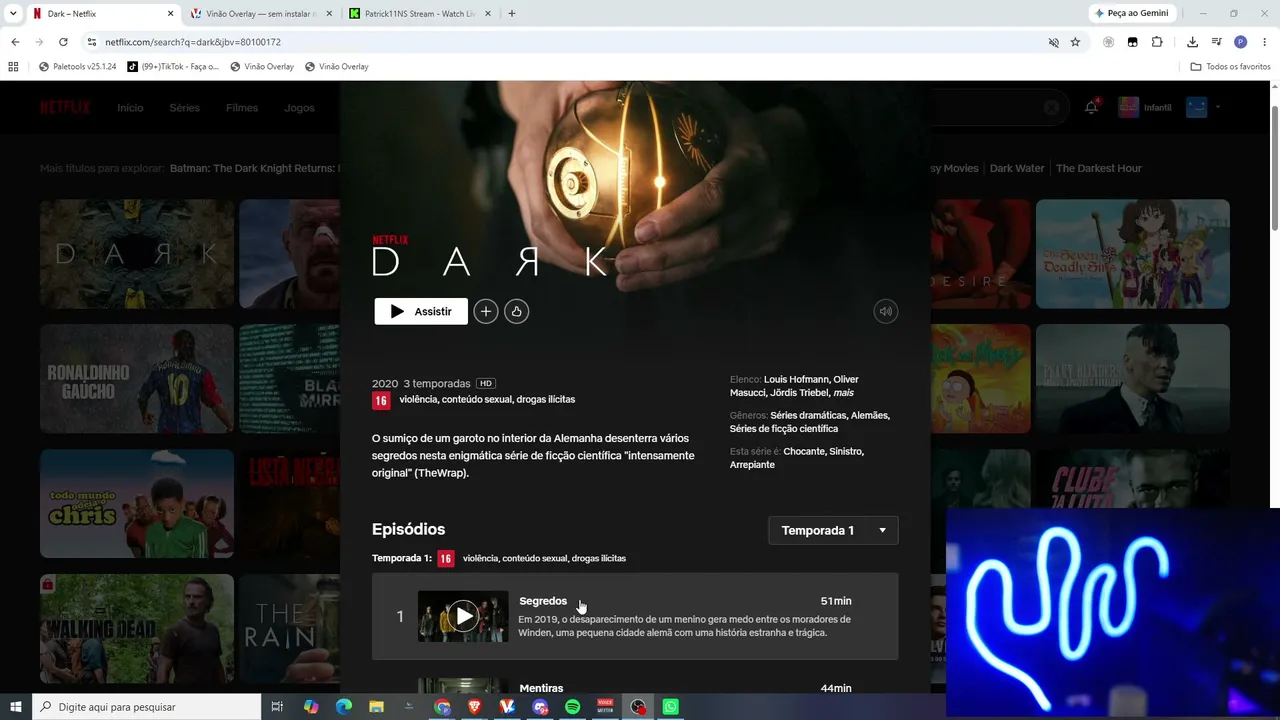Bookmark this page with the star
1280x720 pixels.
click(1075, 42)
